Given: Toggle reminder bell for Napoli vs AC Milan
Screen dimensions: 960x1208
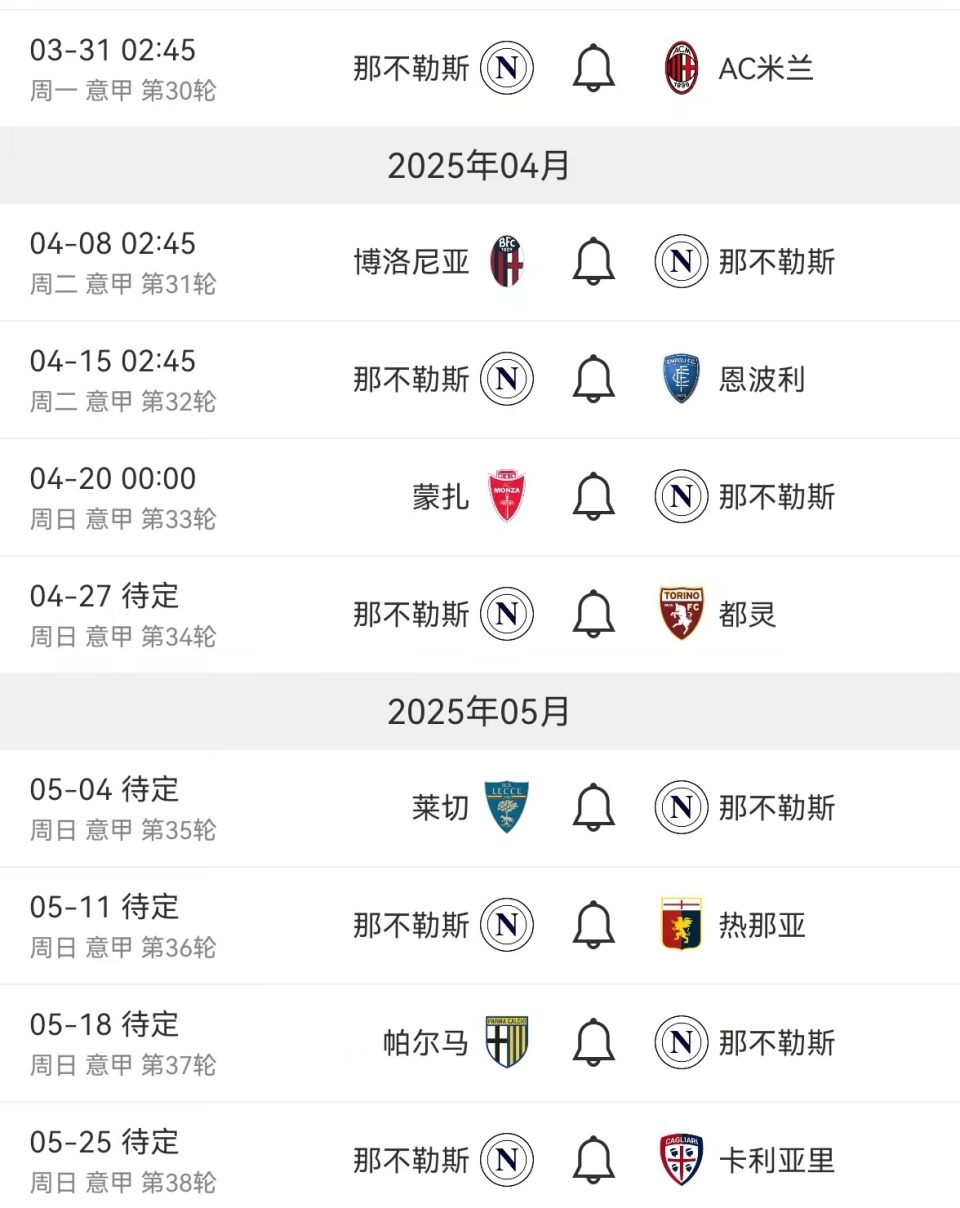Looking at the screenshot, I should click(x=593, y=69).
